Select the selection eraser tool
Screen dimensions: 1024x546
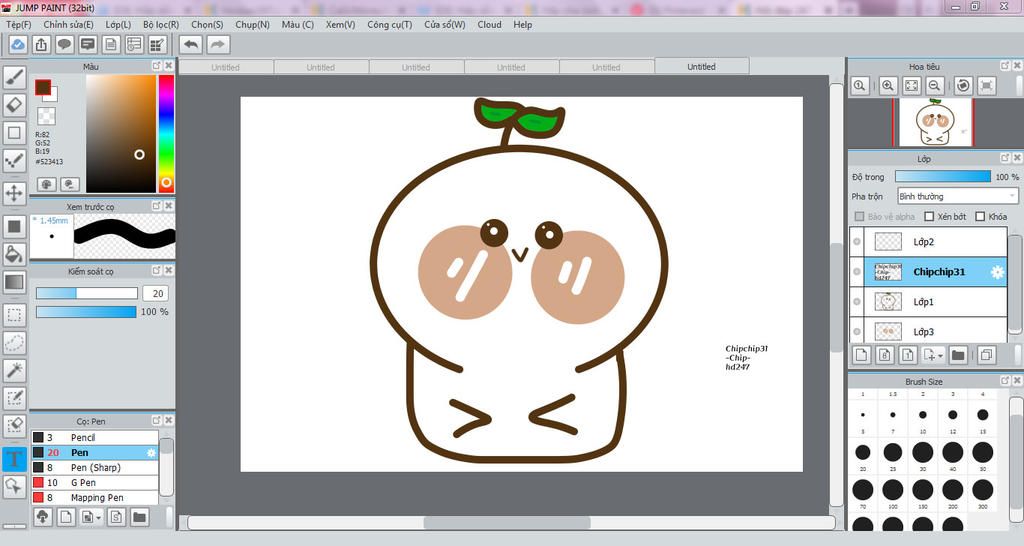(x=14, y=425)
